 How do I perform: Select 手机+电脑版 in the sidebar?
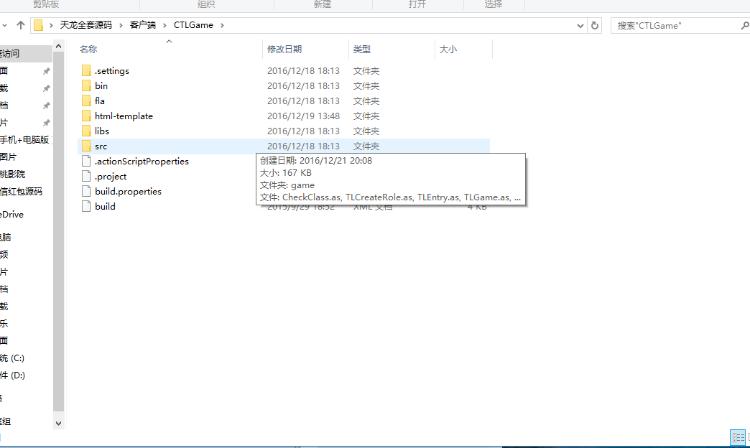coord(24,140)
